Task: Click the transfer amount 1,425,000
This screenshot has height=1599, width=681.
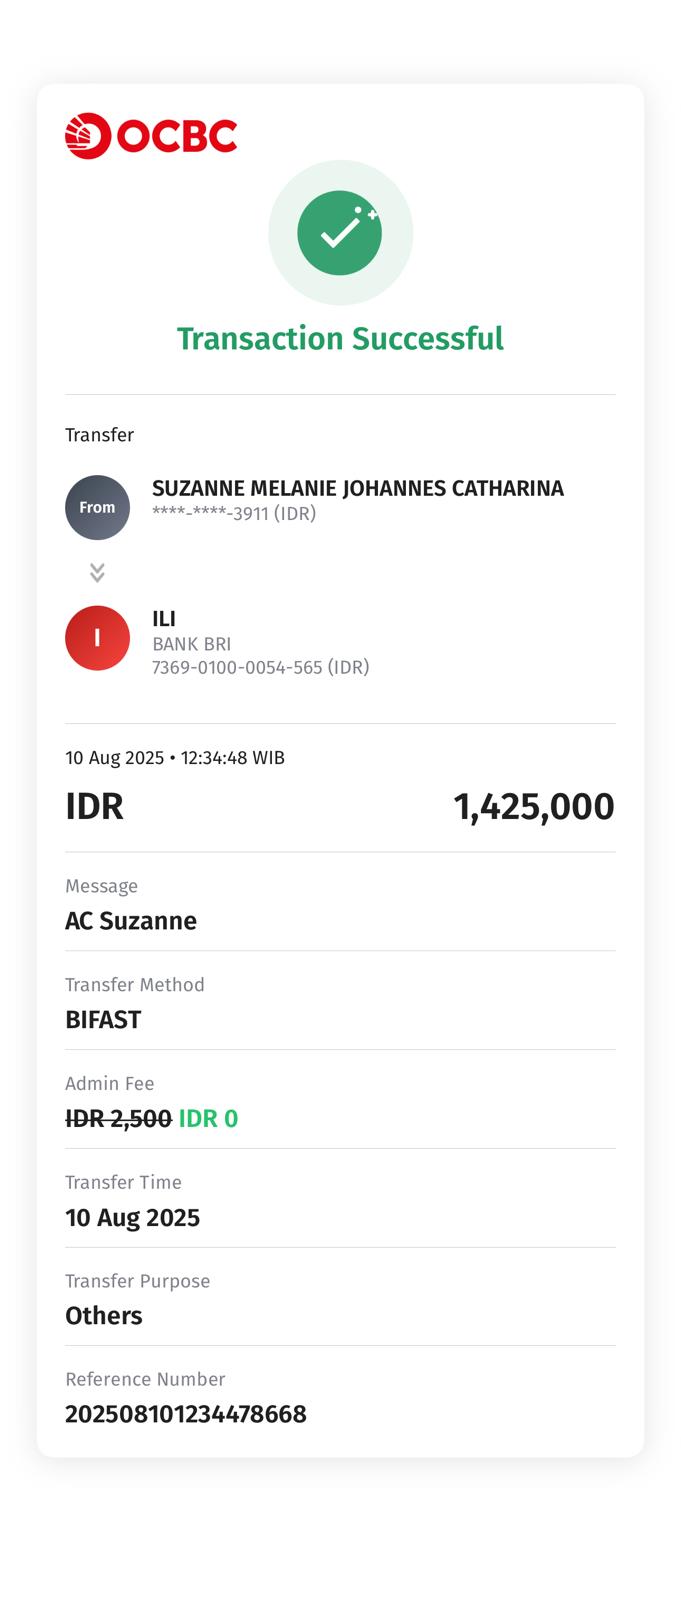Action: click(x=534, y=807)
